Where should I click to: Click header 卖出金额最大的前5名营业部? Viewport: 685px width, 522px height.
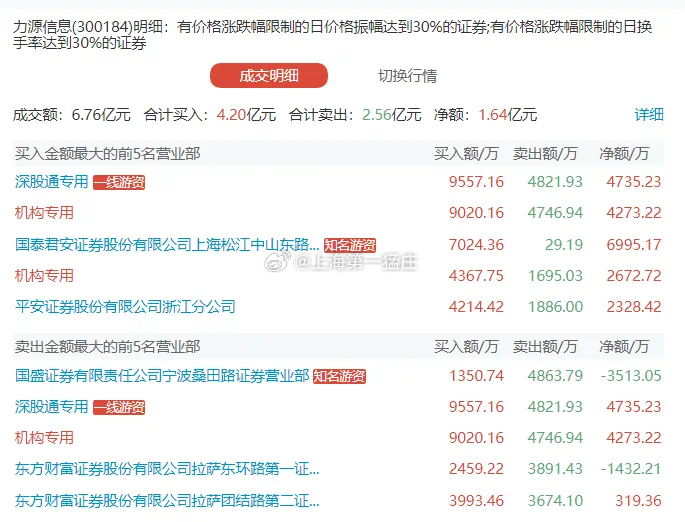click(x=107, y=347)
